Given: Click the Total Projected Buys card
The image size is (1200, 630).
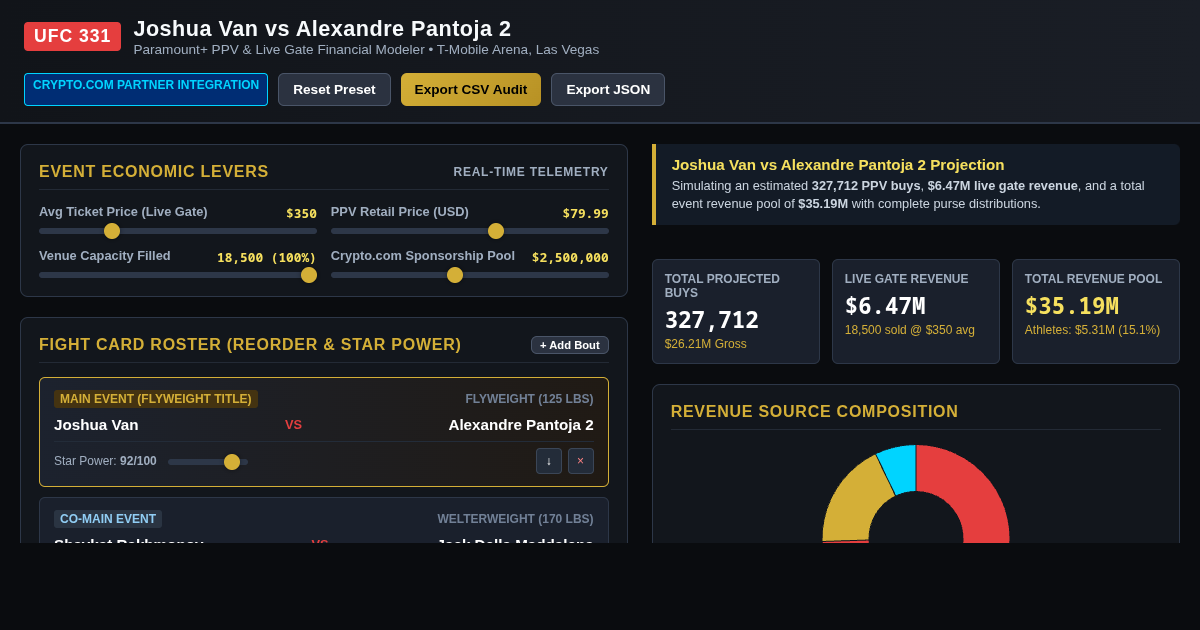Looking at the screenshot, I should [736, 311].
